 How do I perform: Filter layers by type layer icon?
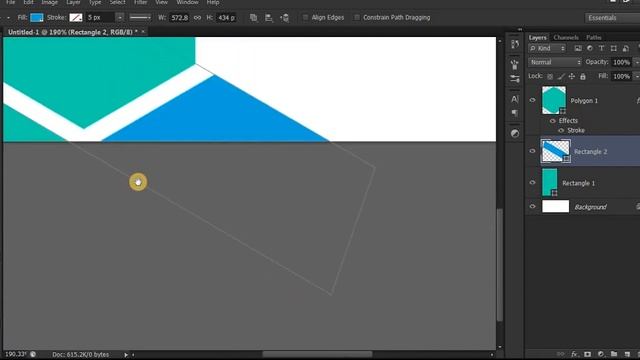[602, 48]
